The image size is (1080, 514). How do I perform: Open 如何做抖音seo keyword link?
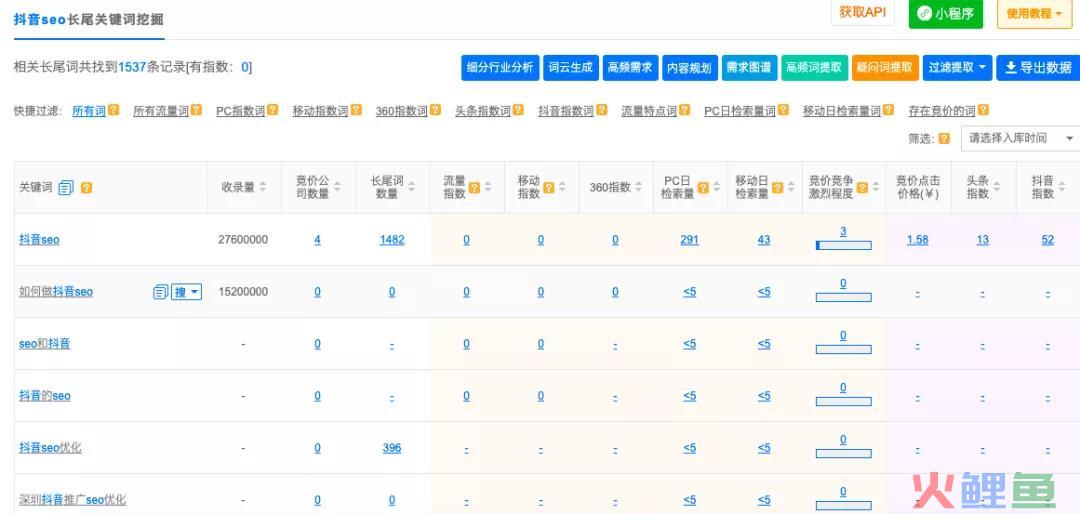click(x=56, y=292)
